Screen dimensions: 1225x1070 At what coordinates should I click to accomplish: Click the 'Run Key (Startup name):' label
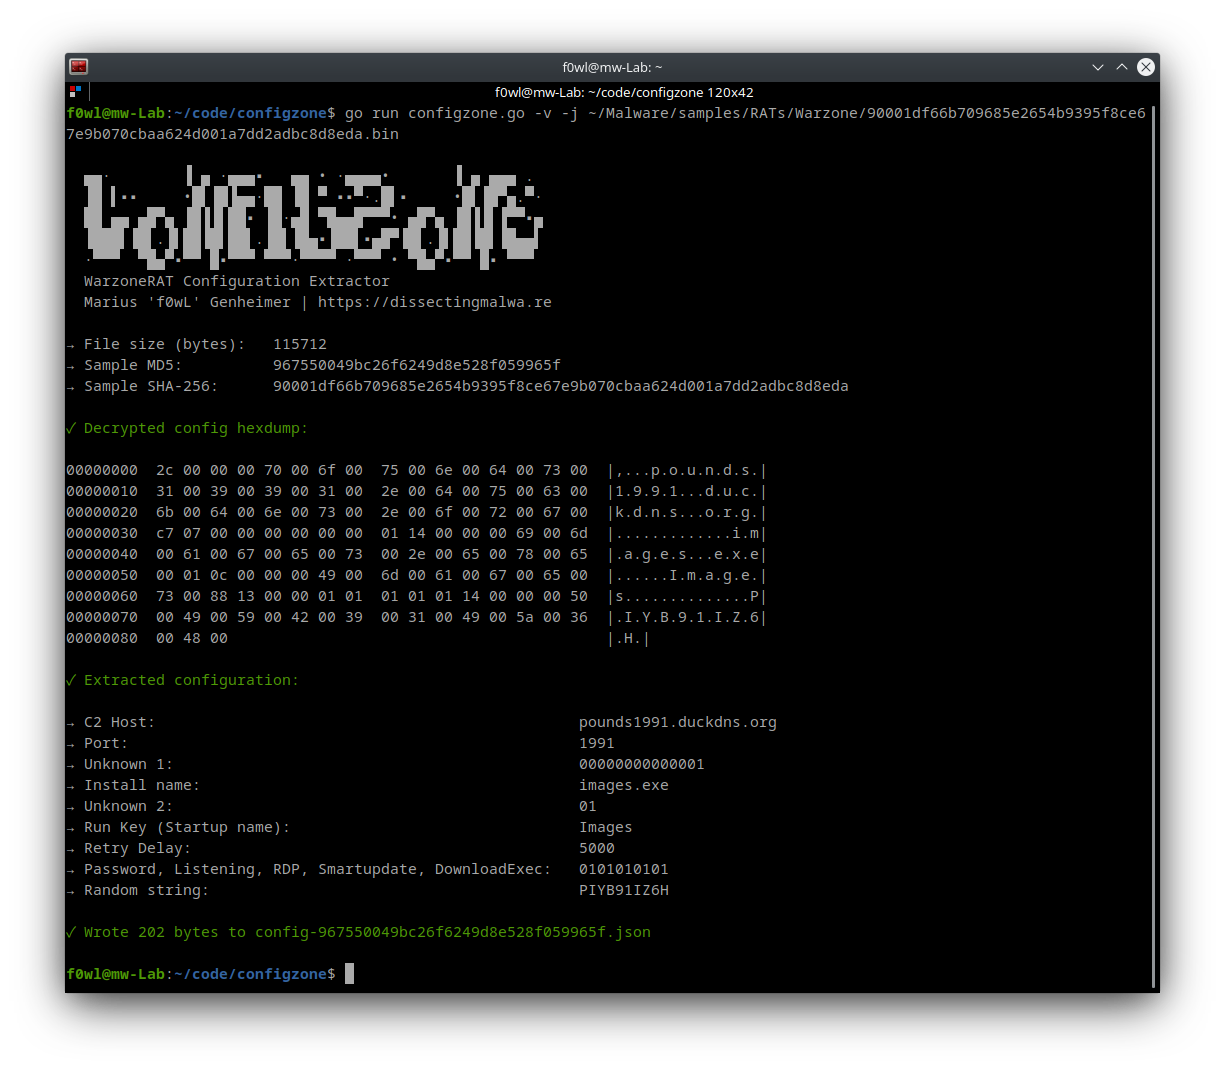tap(187, 827)
